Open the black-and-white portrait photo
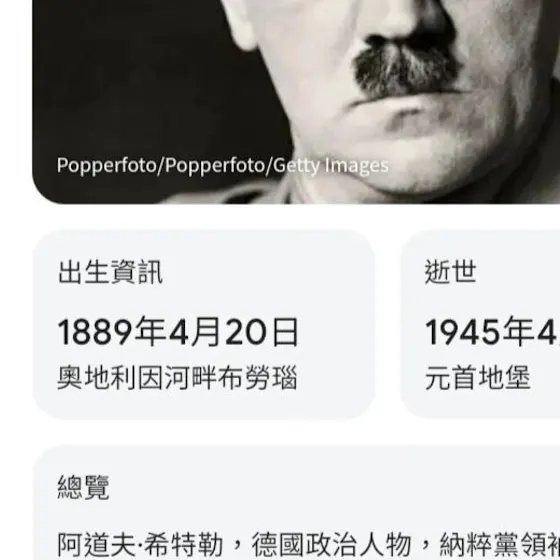 tap(296, 102)
